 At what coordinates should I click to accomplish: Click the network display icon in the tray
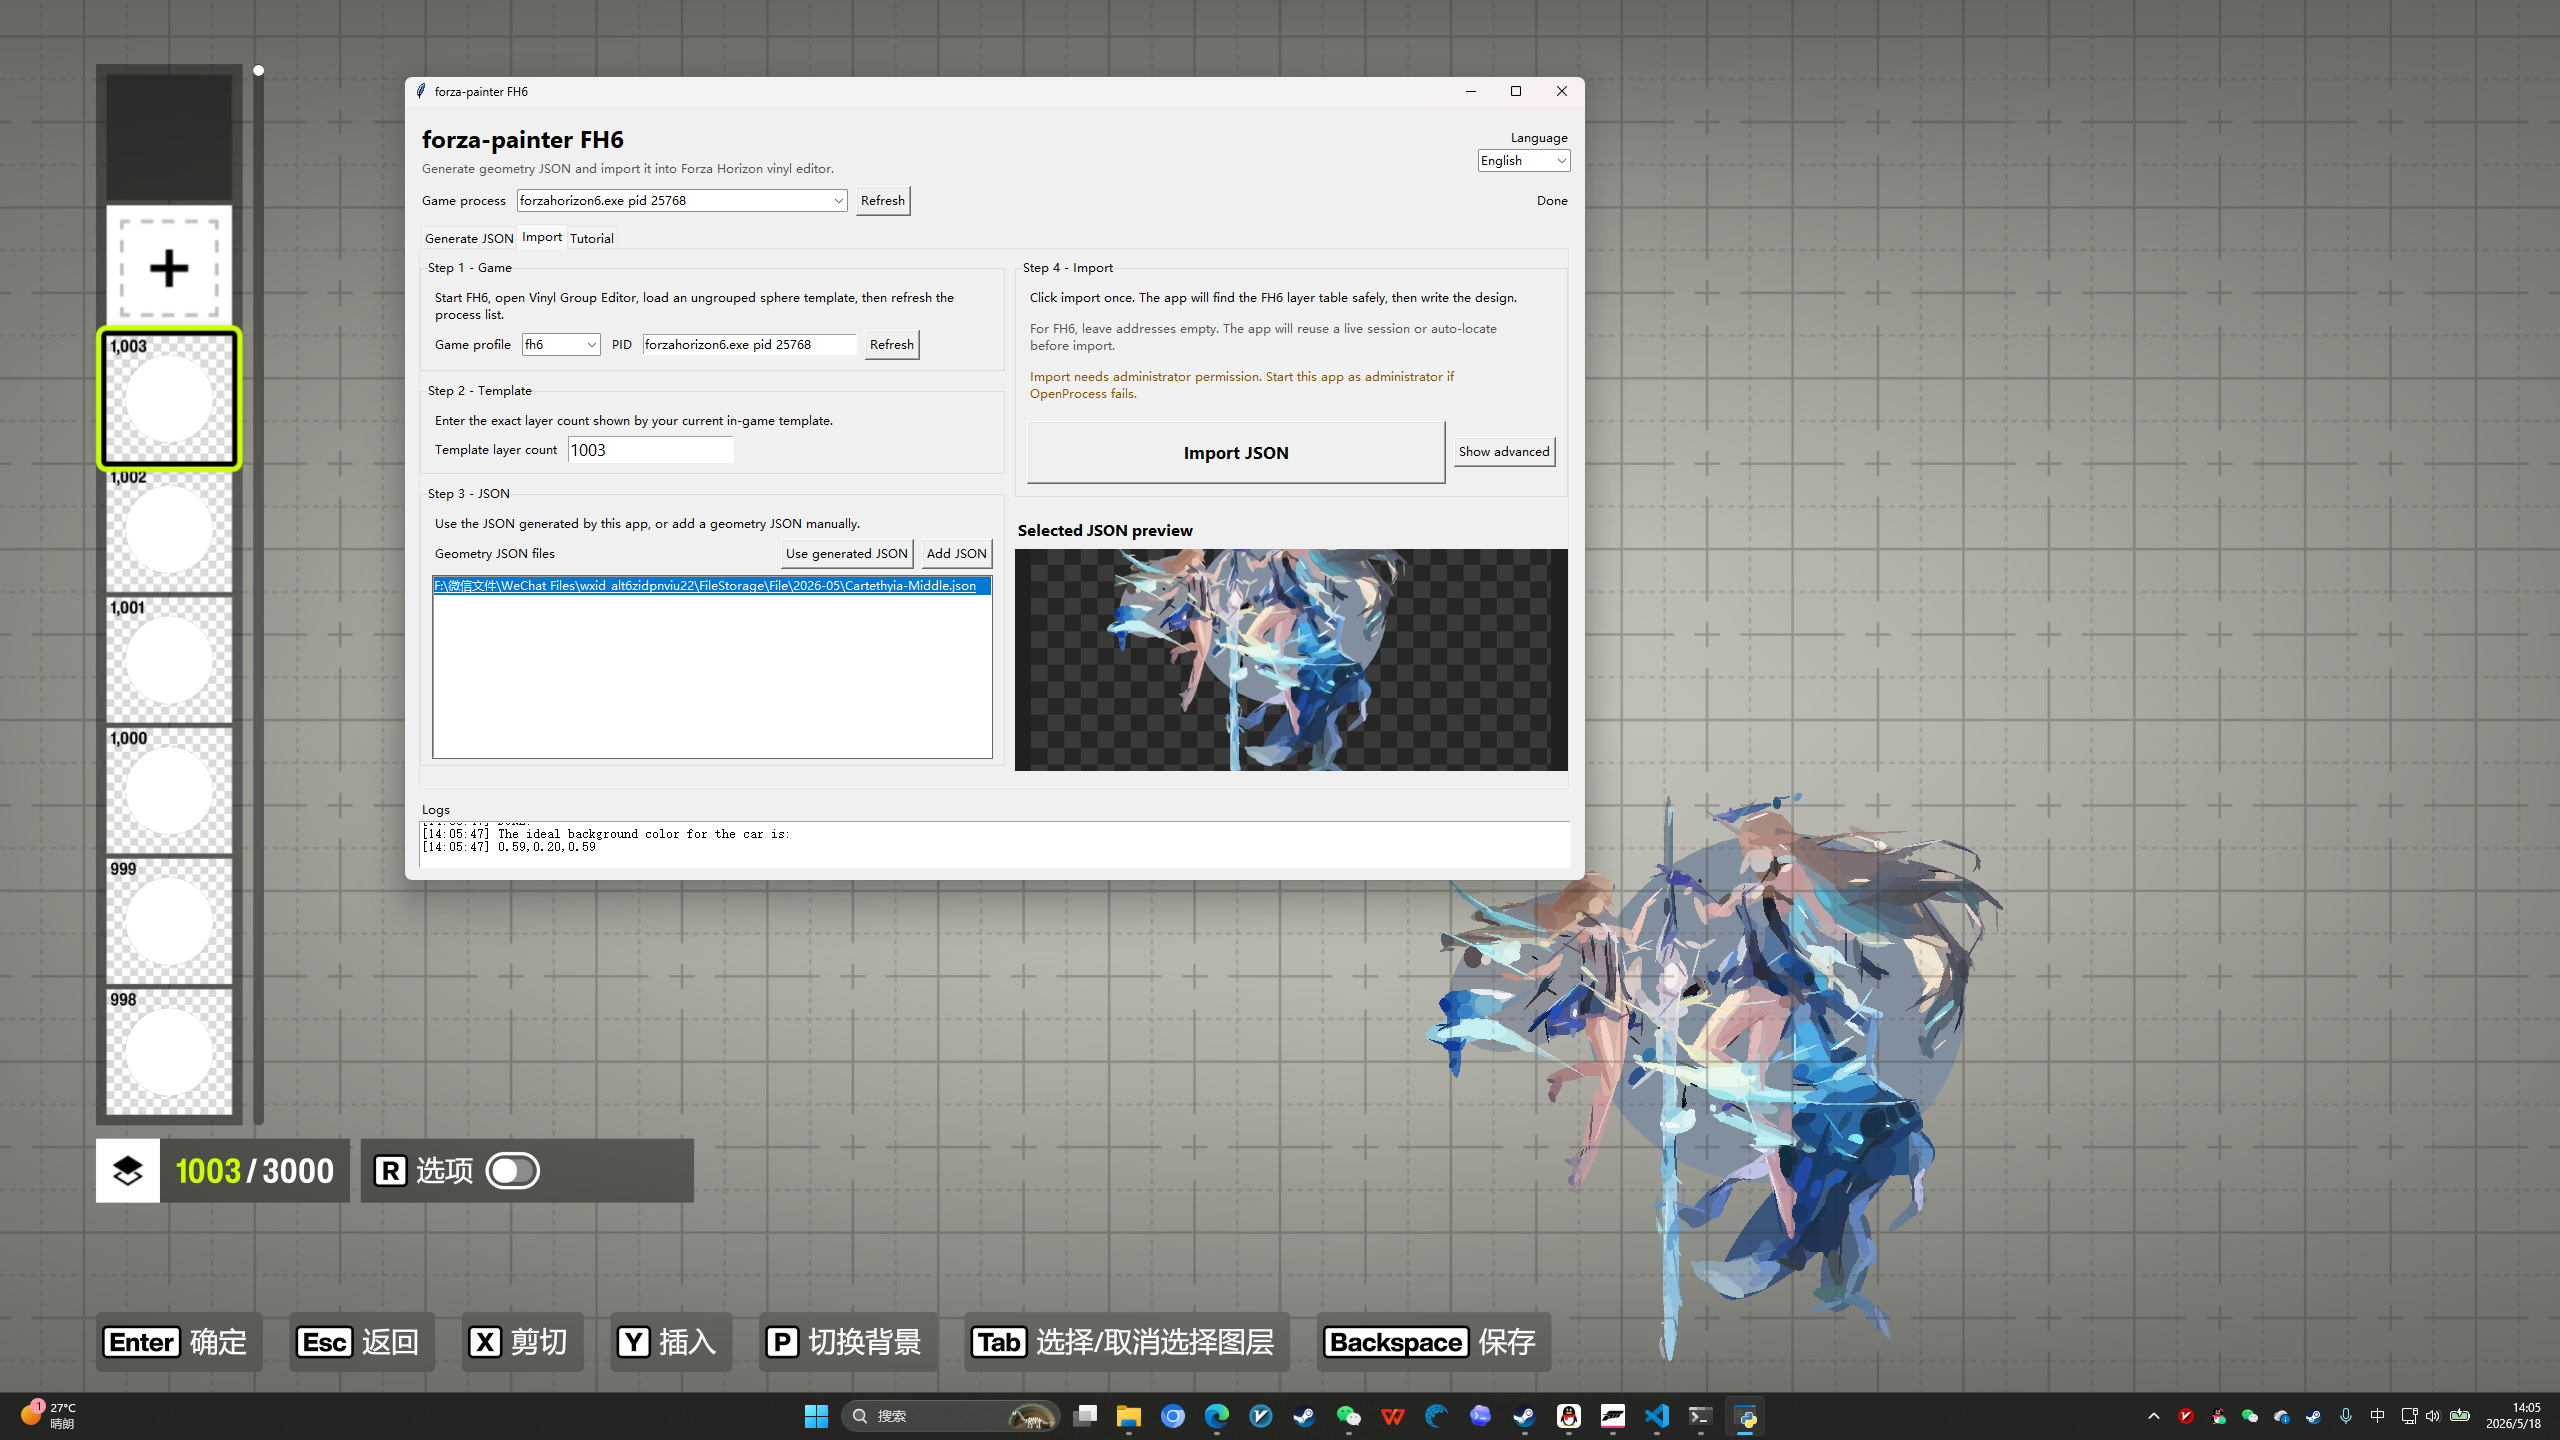point(2409,1416)
